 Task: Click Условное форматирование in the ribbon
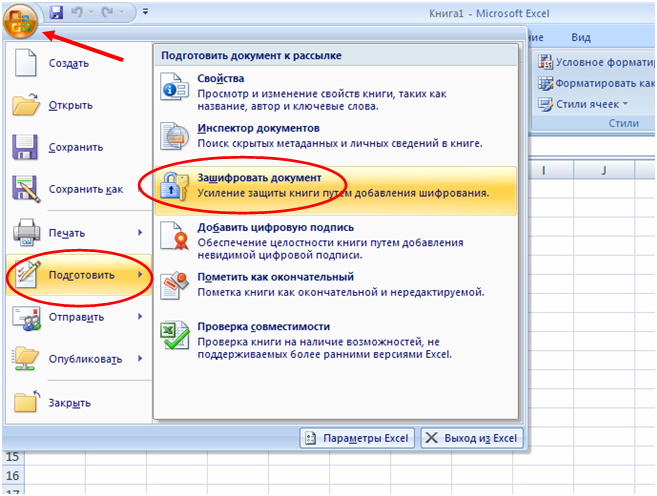(596, 62)
